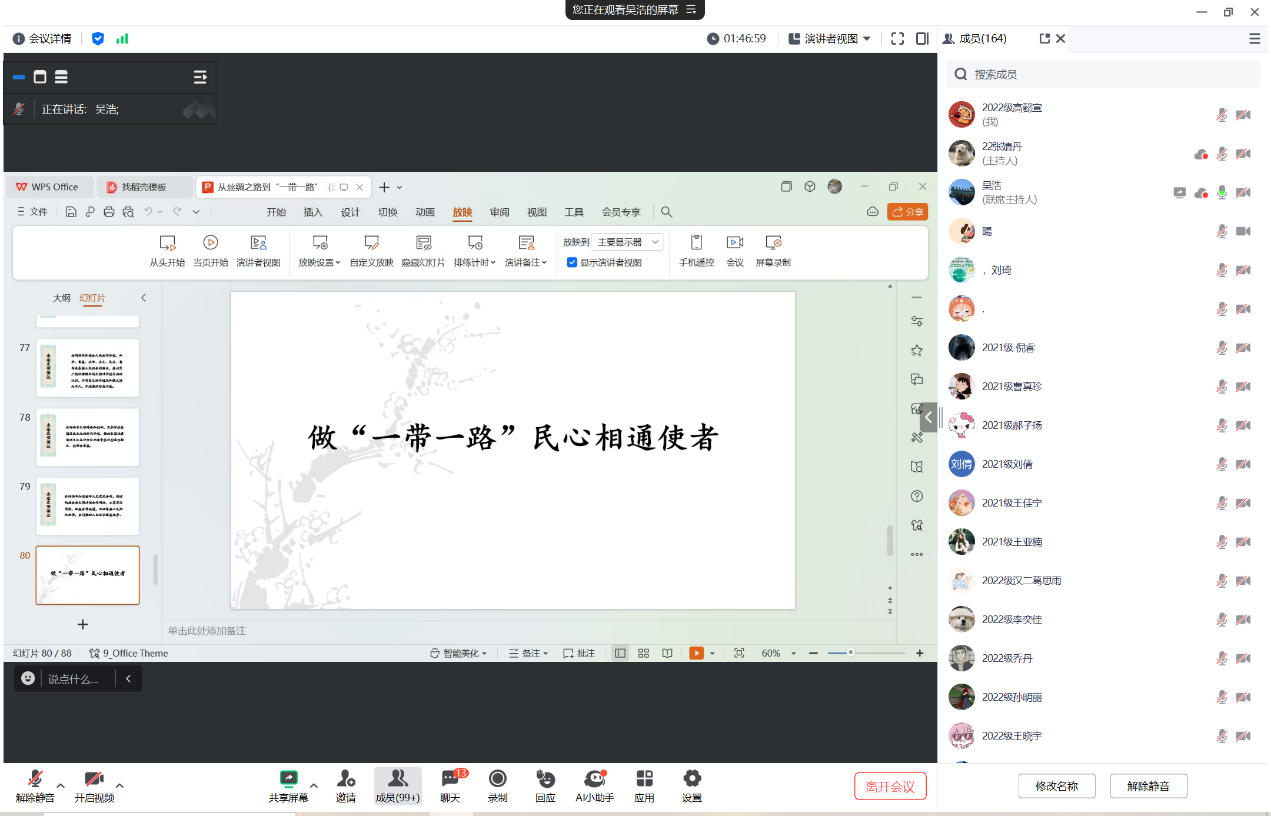Open the Apps icon (应用)

click(x=644, y=779)
